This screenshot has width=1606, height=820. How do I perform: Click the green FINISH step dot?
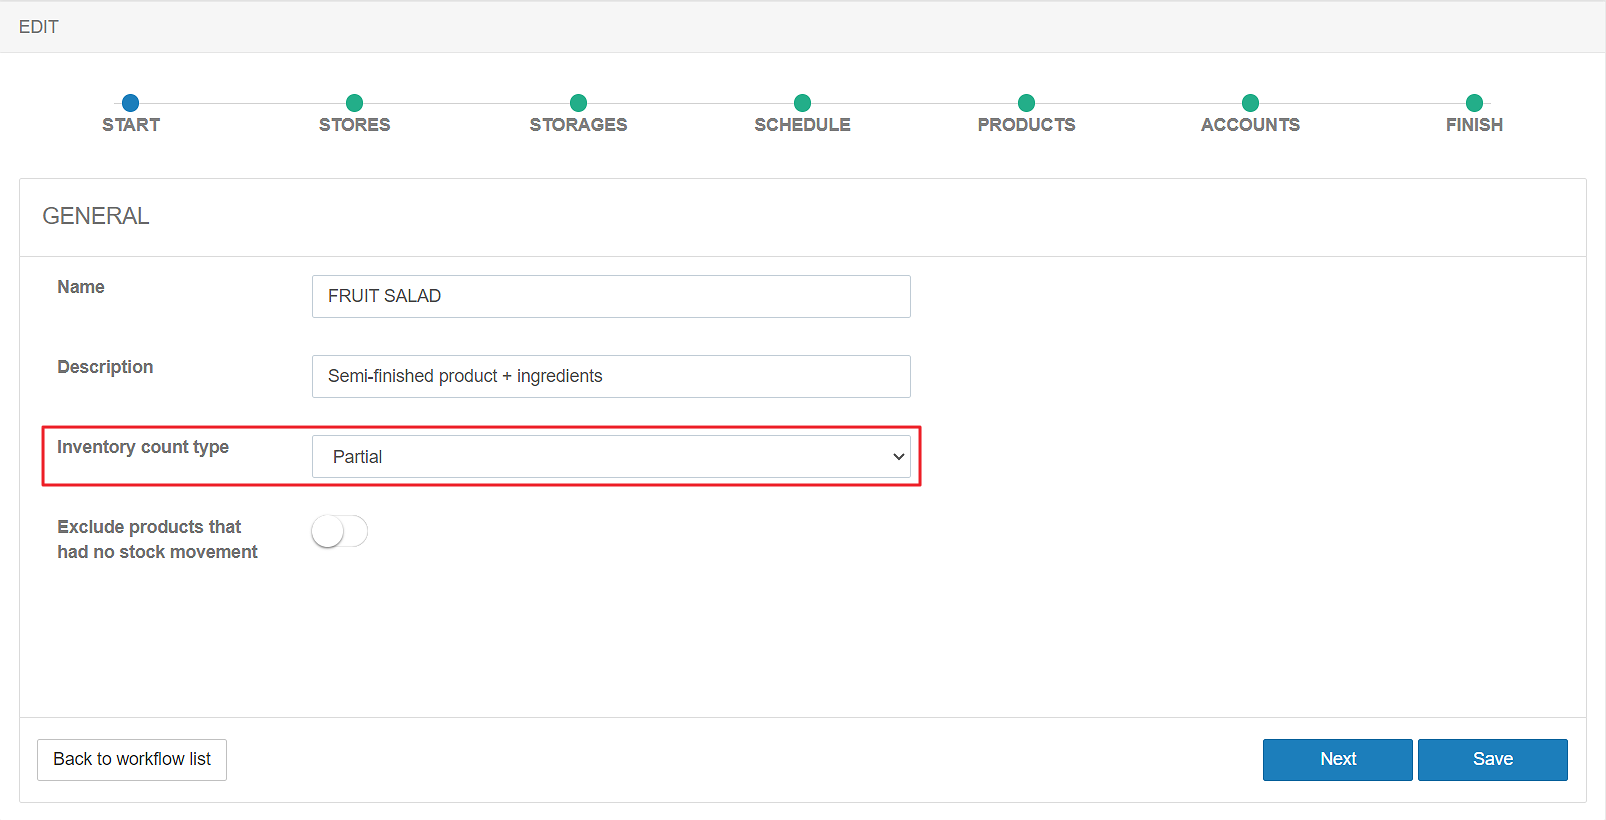click(x=1474, y=103)
